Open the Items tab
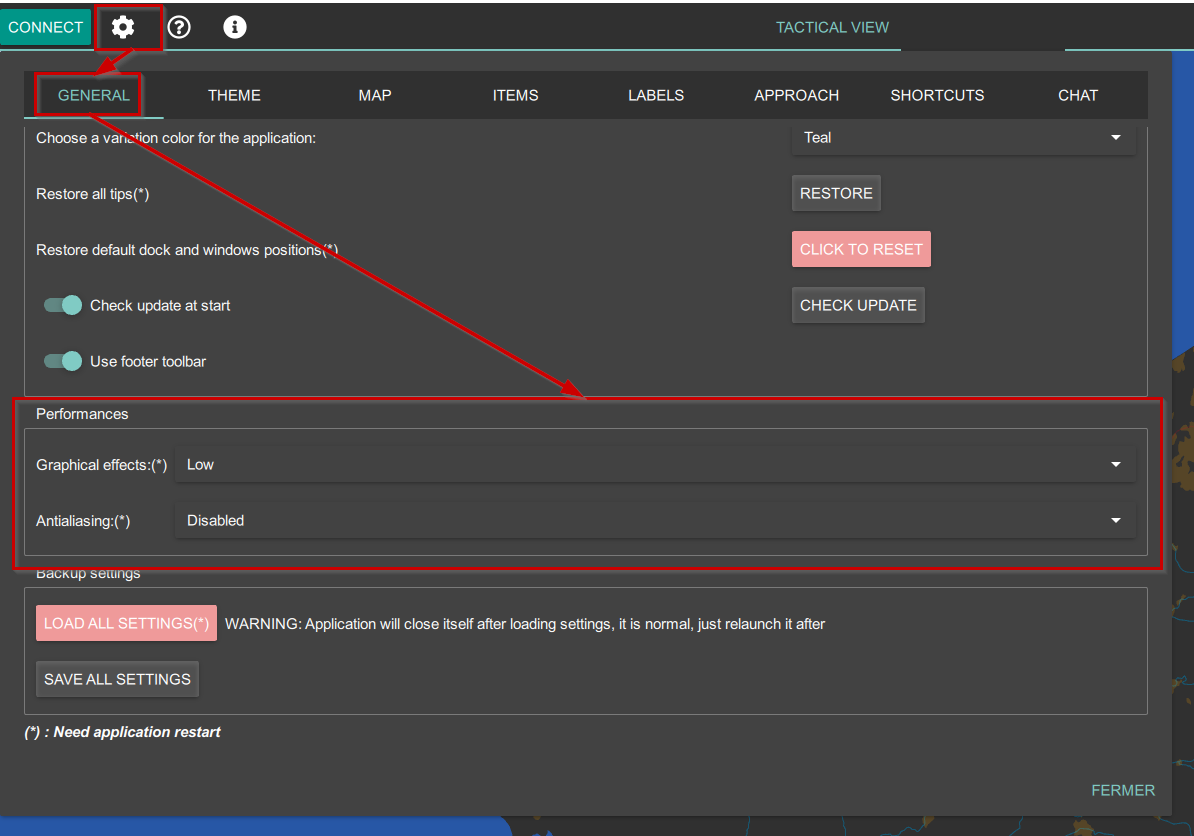 coord(515,95)
